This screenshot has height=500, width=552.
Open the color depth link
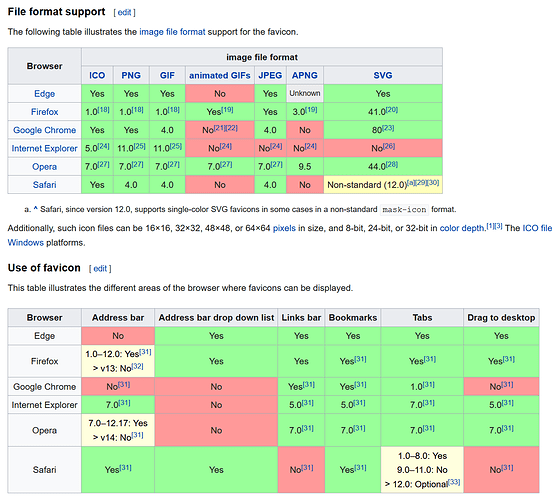point(462,228)
